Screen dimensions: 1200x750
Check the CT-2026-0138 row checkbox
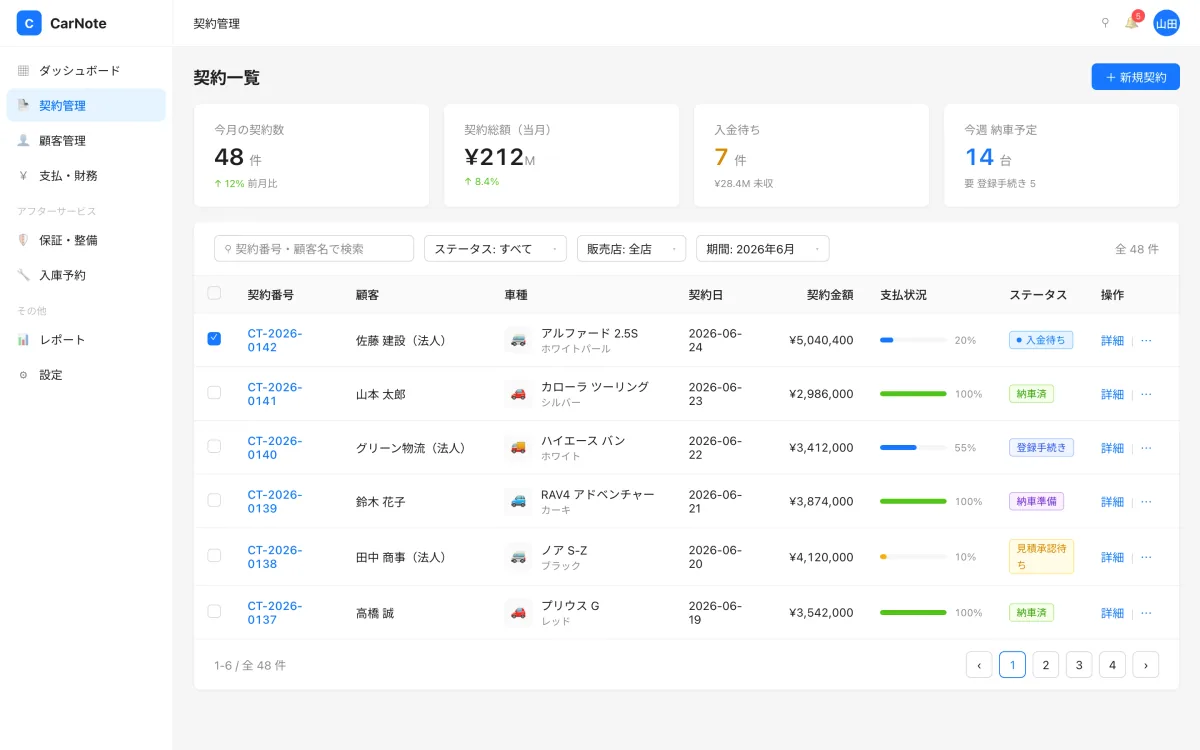pyautogui.click(x=214, y=556)
